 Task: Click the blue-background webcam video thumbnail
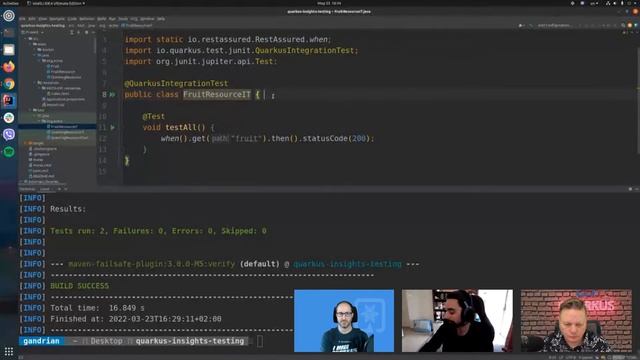pos(344,320)
